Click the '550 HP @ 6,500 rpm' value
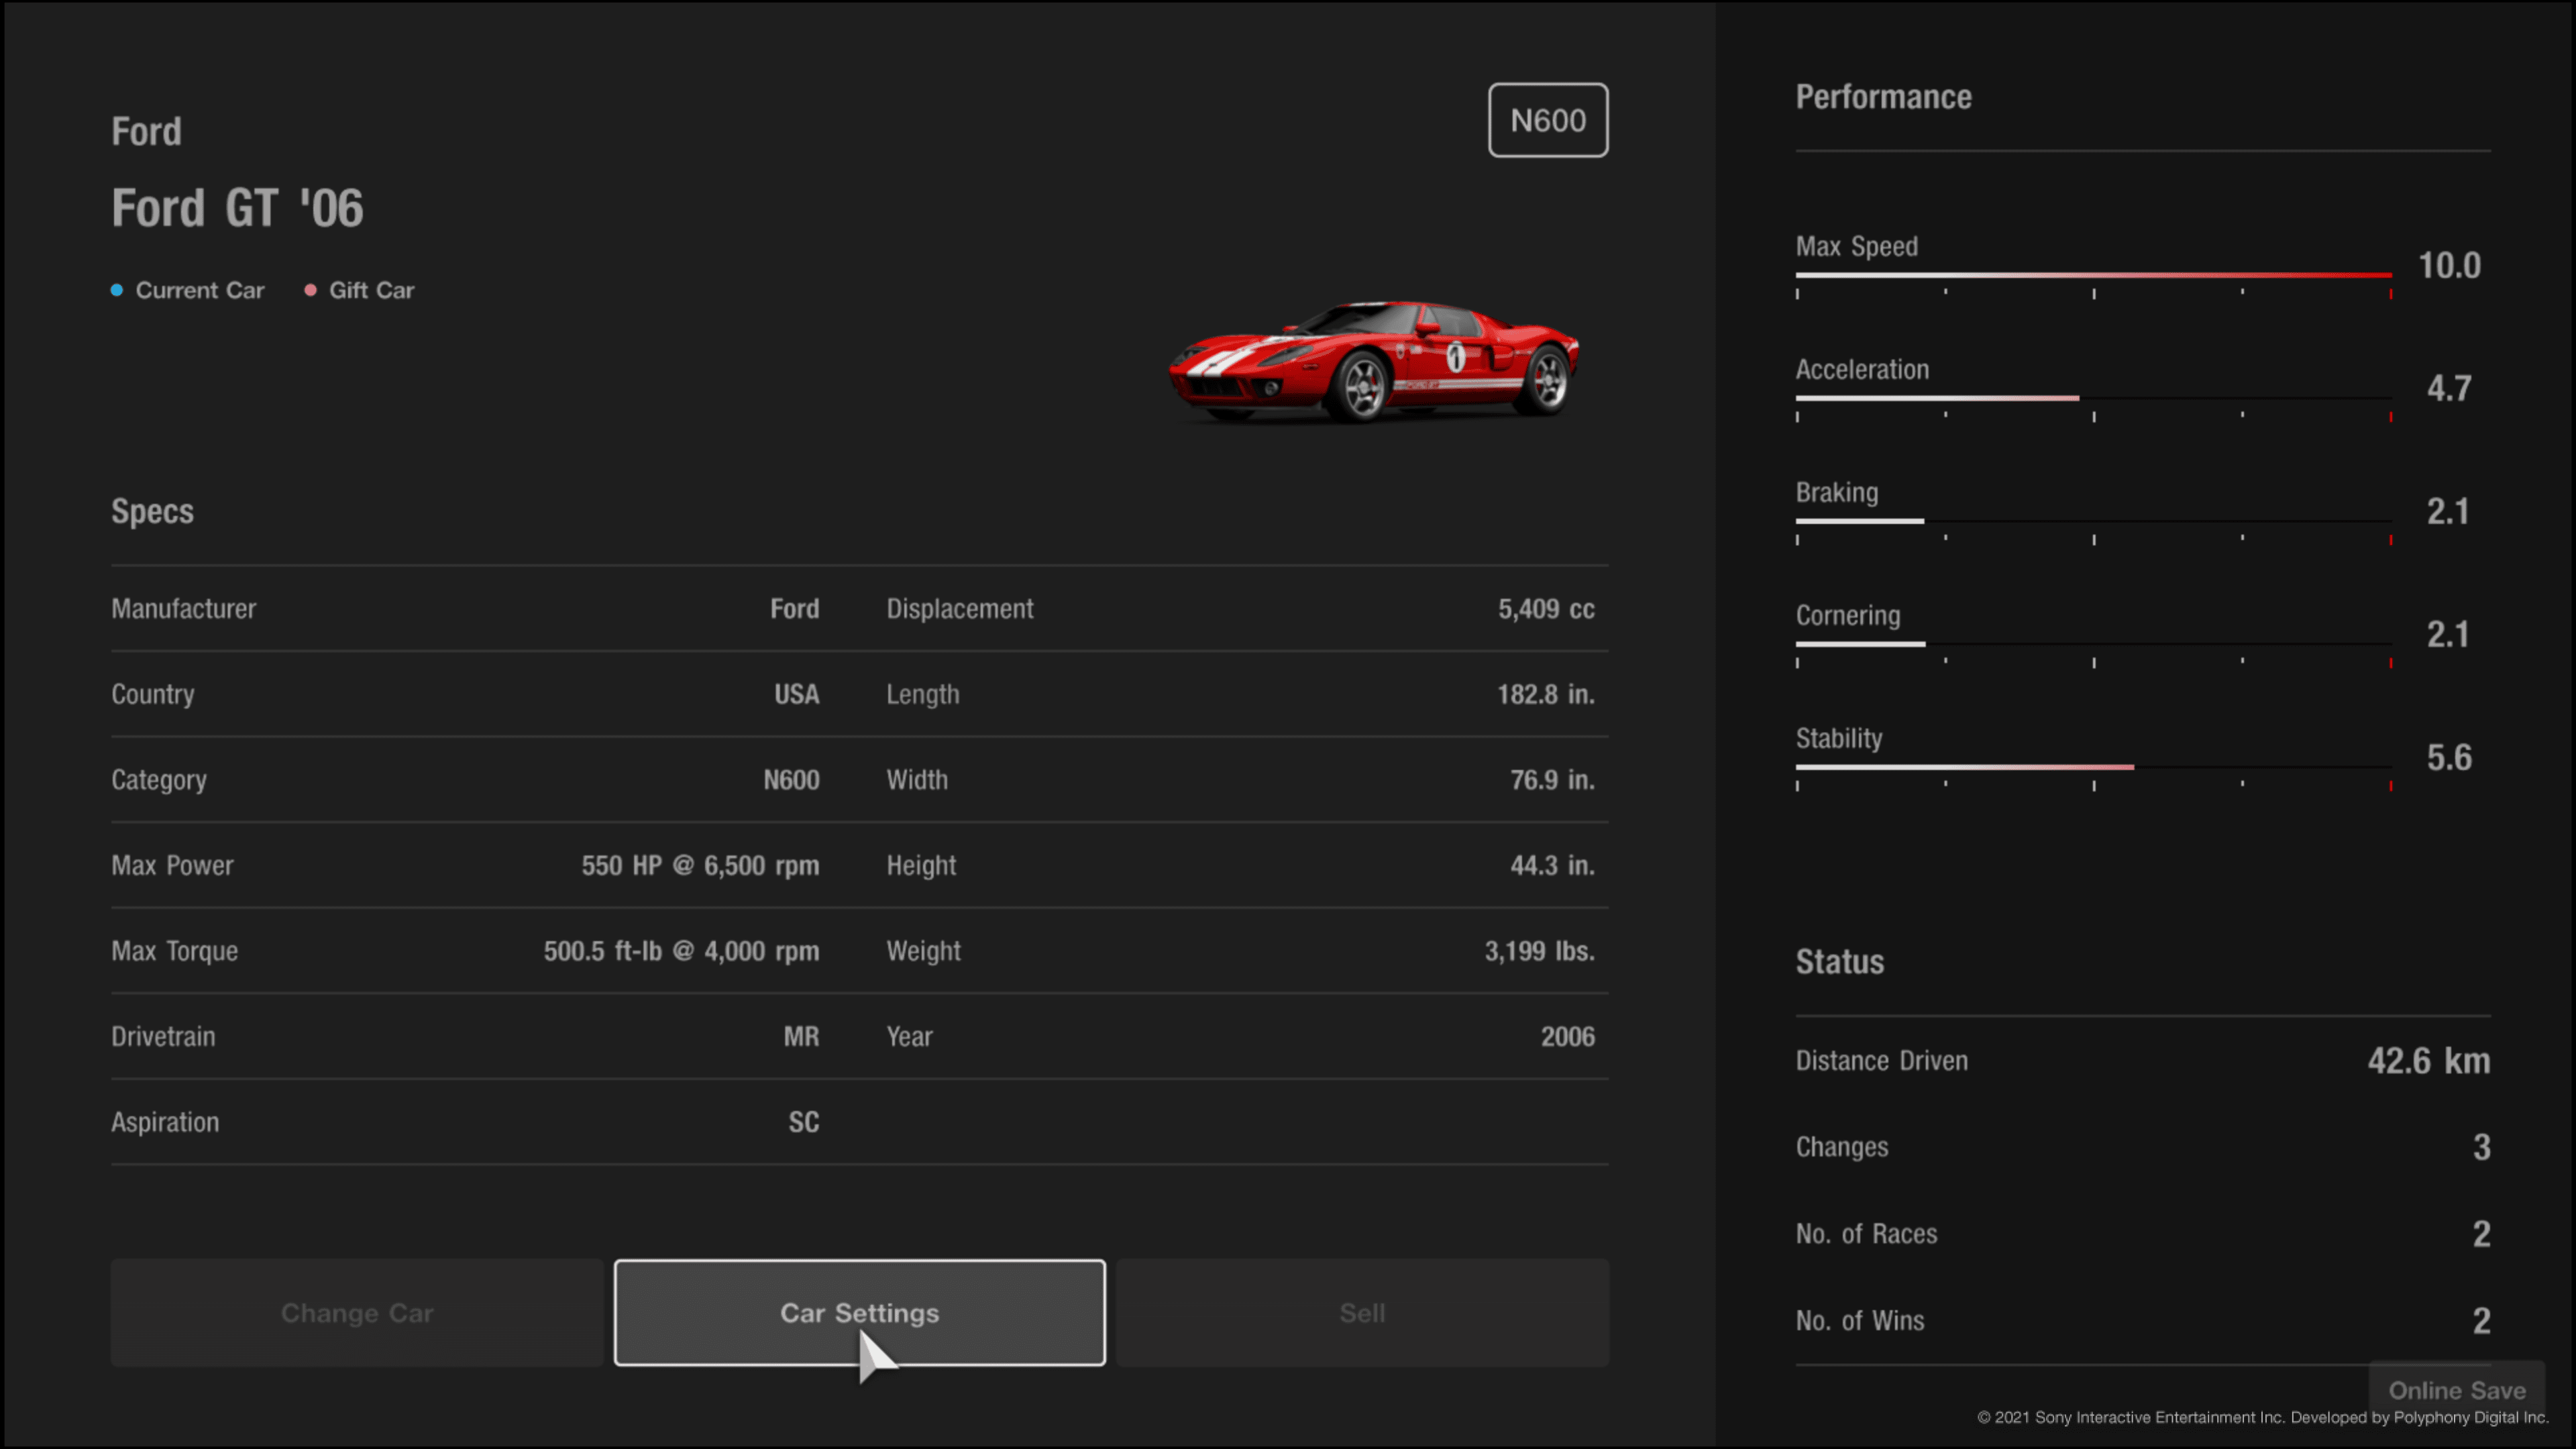The width and height of the screenshot is (2576, 1449). tap(700, 865)
